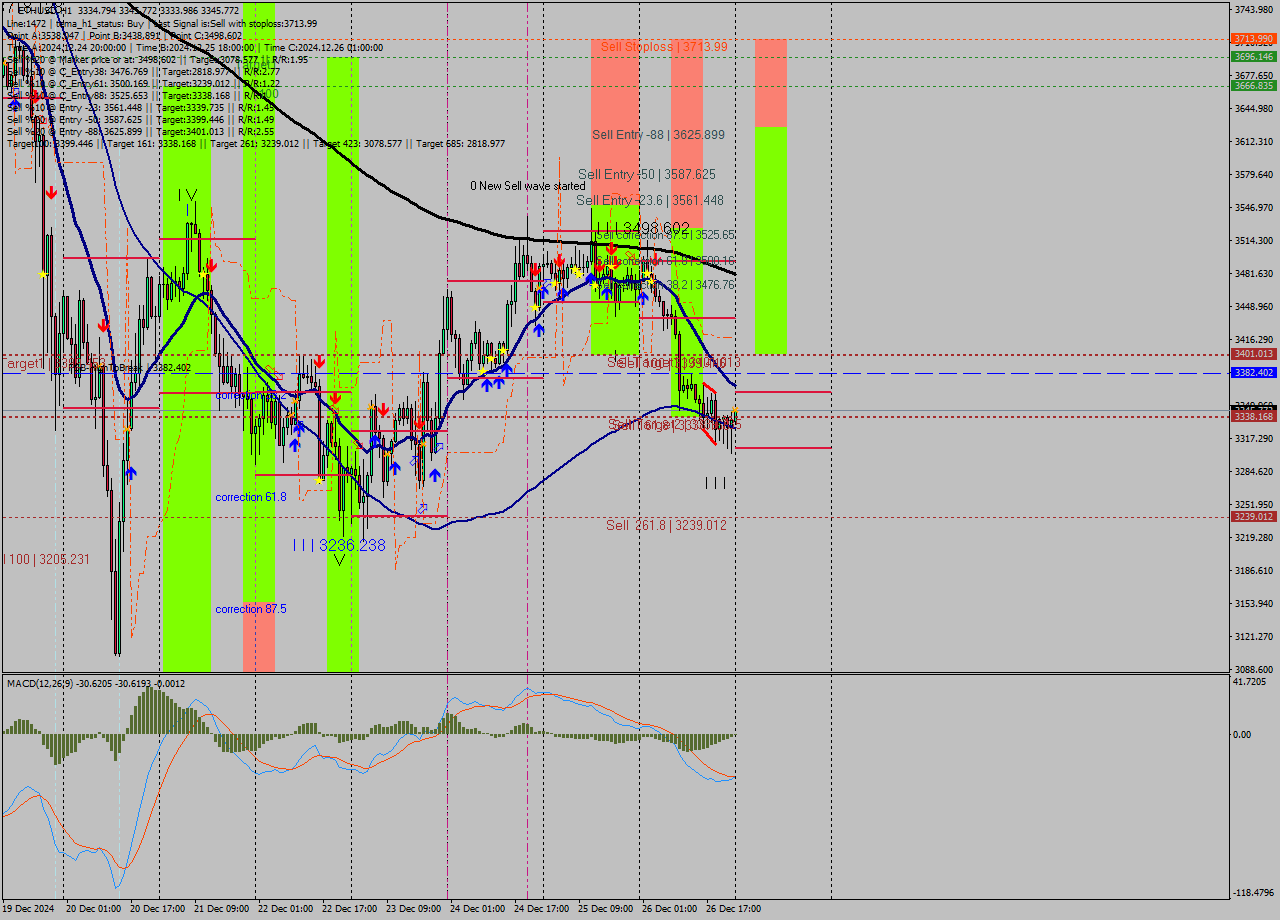
Task: Click the -118.4796 MACD scale value
Action: pyautogui.click(x=1254, y=893)
